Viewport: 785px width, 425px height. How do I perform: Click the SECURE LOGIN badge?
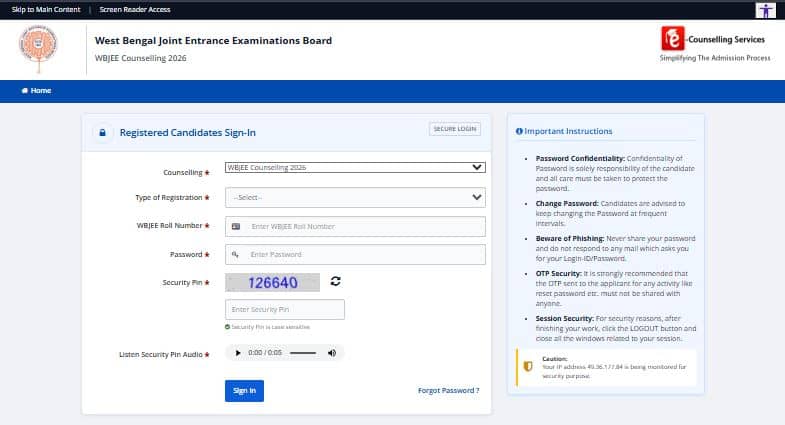(455, 129)
